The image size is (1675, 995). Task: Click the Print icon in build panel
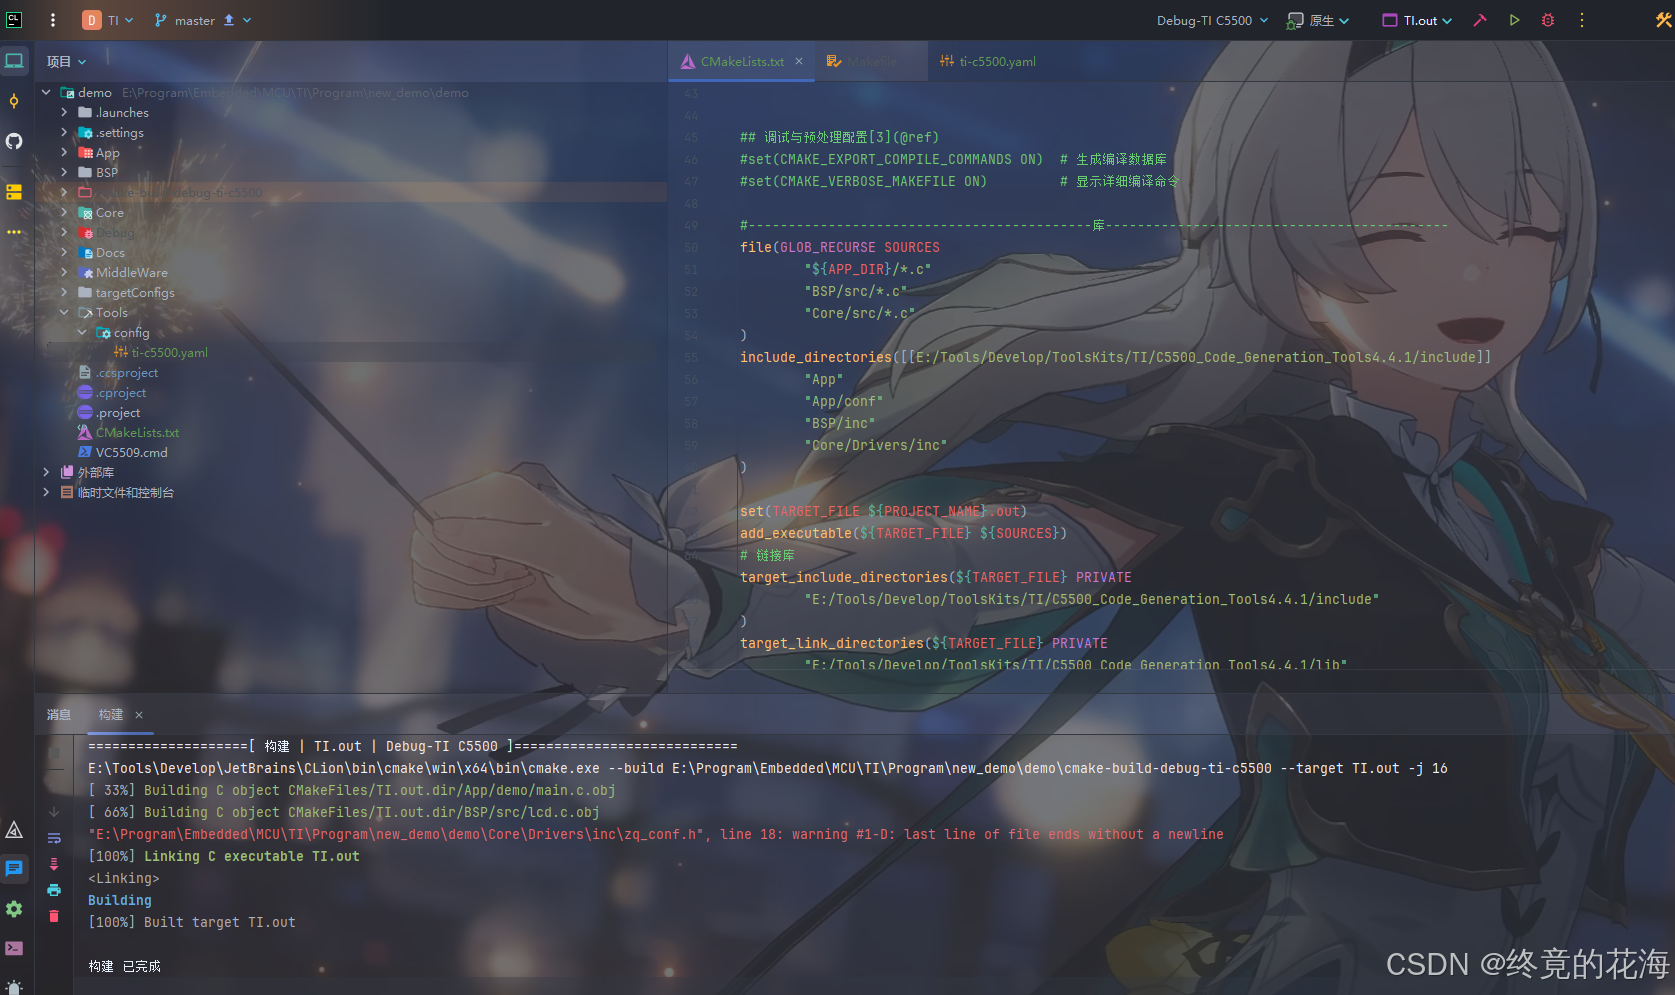(54, 890)
